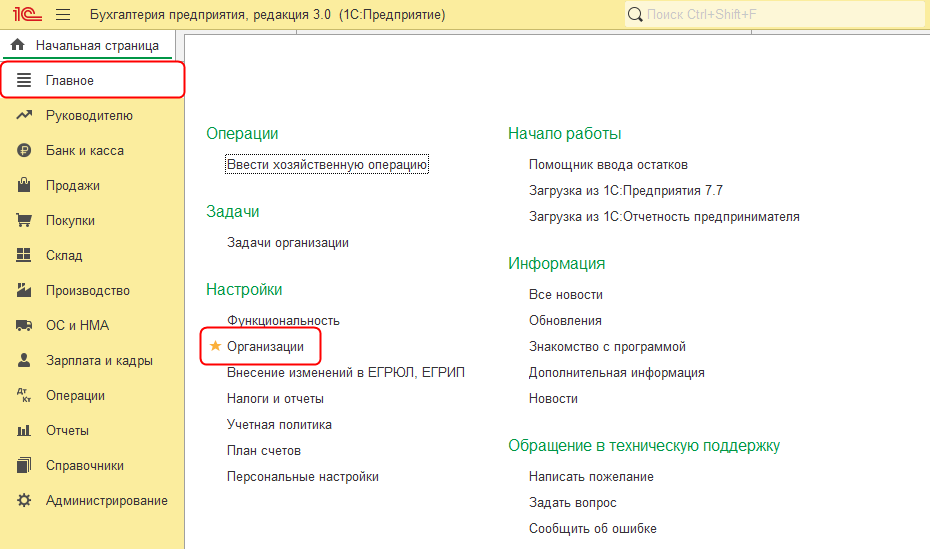Click the Главное list icon
The image size is (930, 549).
tap(24, 80)
